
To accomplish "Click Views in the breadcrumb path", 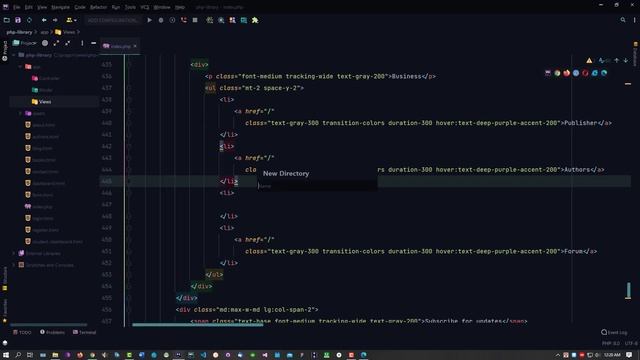I will pyautogui.click(x=69, y=32).
